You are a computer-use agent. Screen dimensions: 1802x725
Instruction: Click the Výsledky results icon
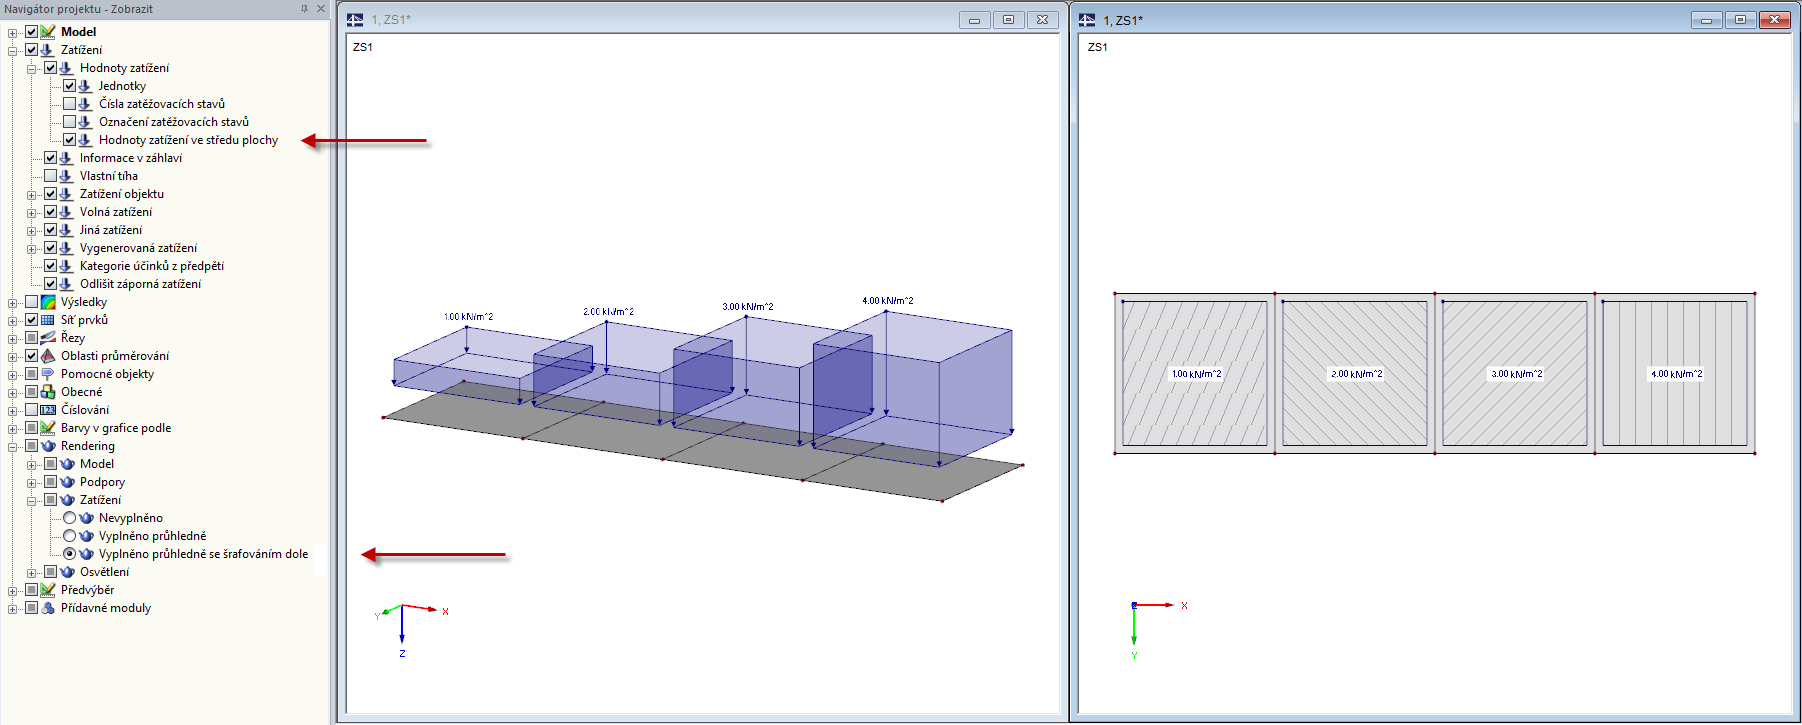tap(47, 302)
